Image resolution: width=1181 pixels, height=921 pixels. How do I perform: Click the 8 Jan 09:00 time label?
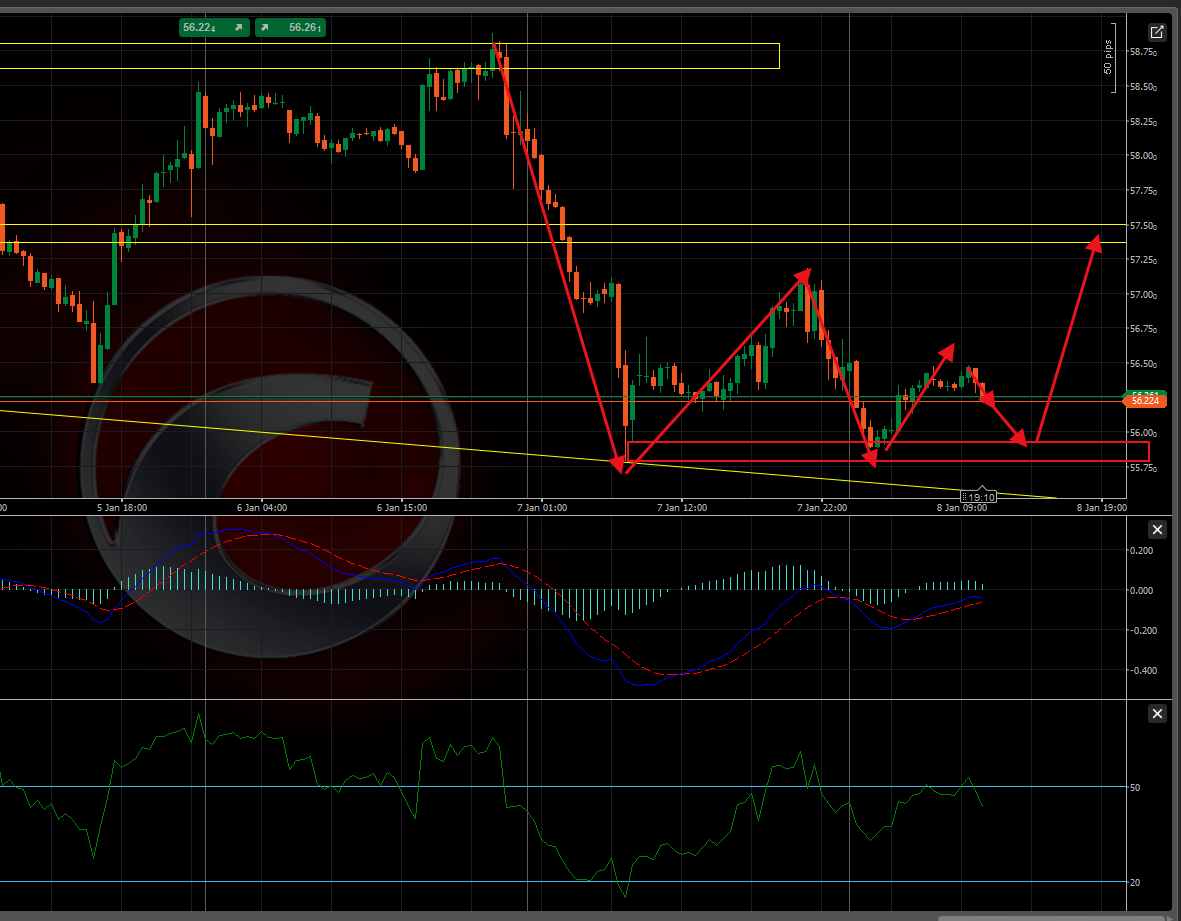pos(962,508)
